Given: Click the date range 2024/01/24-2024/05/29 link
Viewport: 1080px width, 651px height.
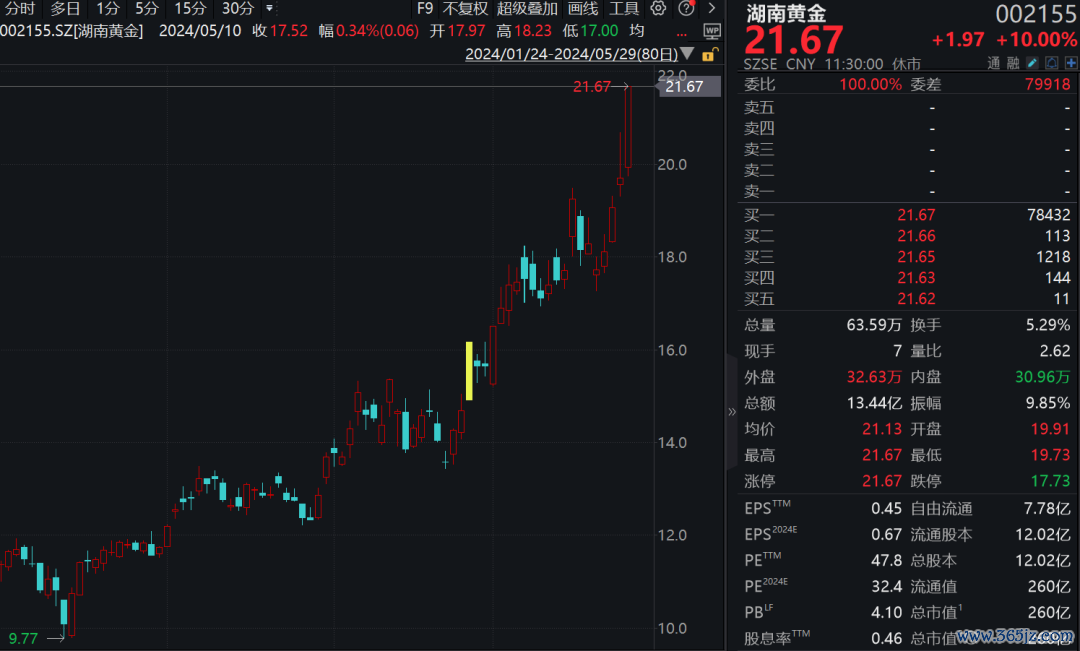Looking at the screenshot, I should click(572, 54).
